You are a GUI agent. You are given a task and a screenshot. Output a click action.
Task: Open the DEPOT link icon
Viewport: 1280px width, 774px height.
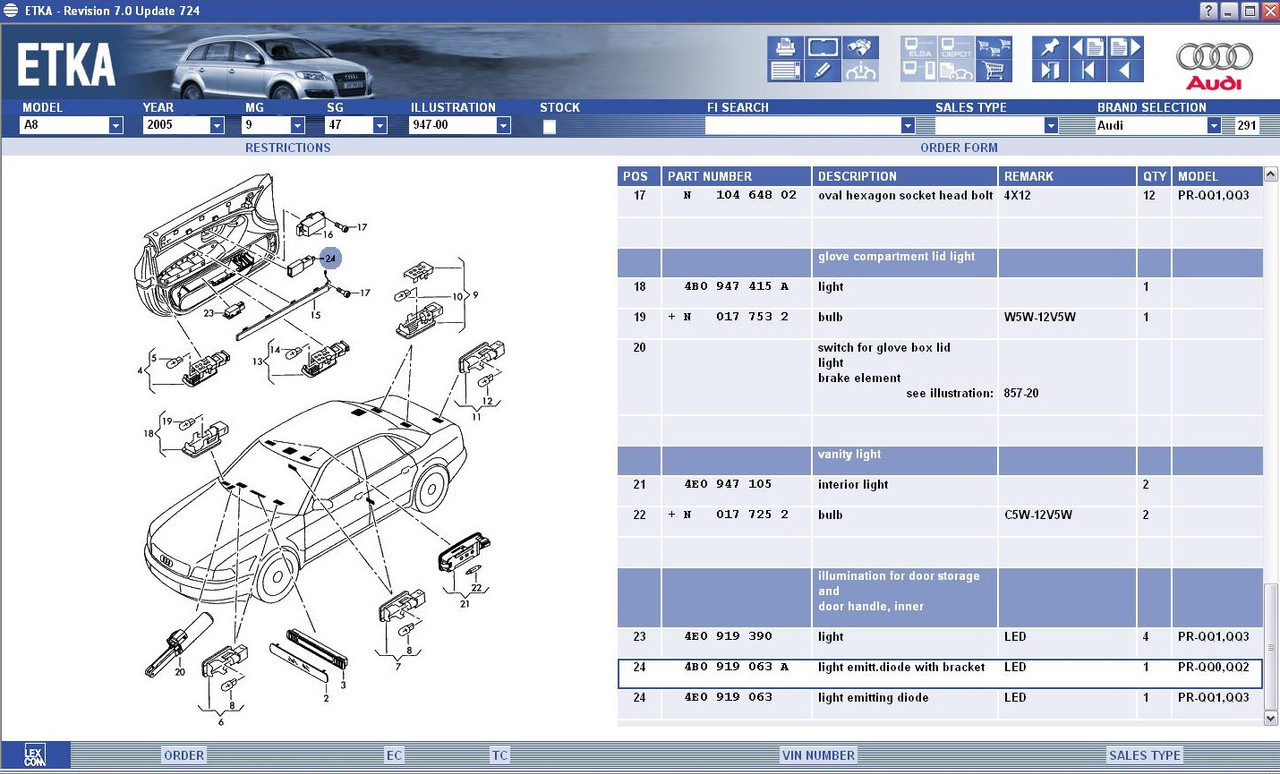(956, 47)
